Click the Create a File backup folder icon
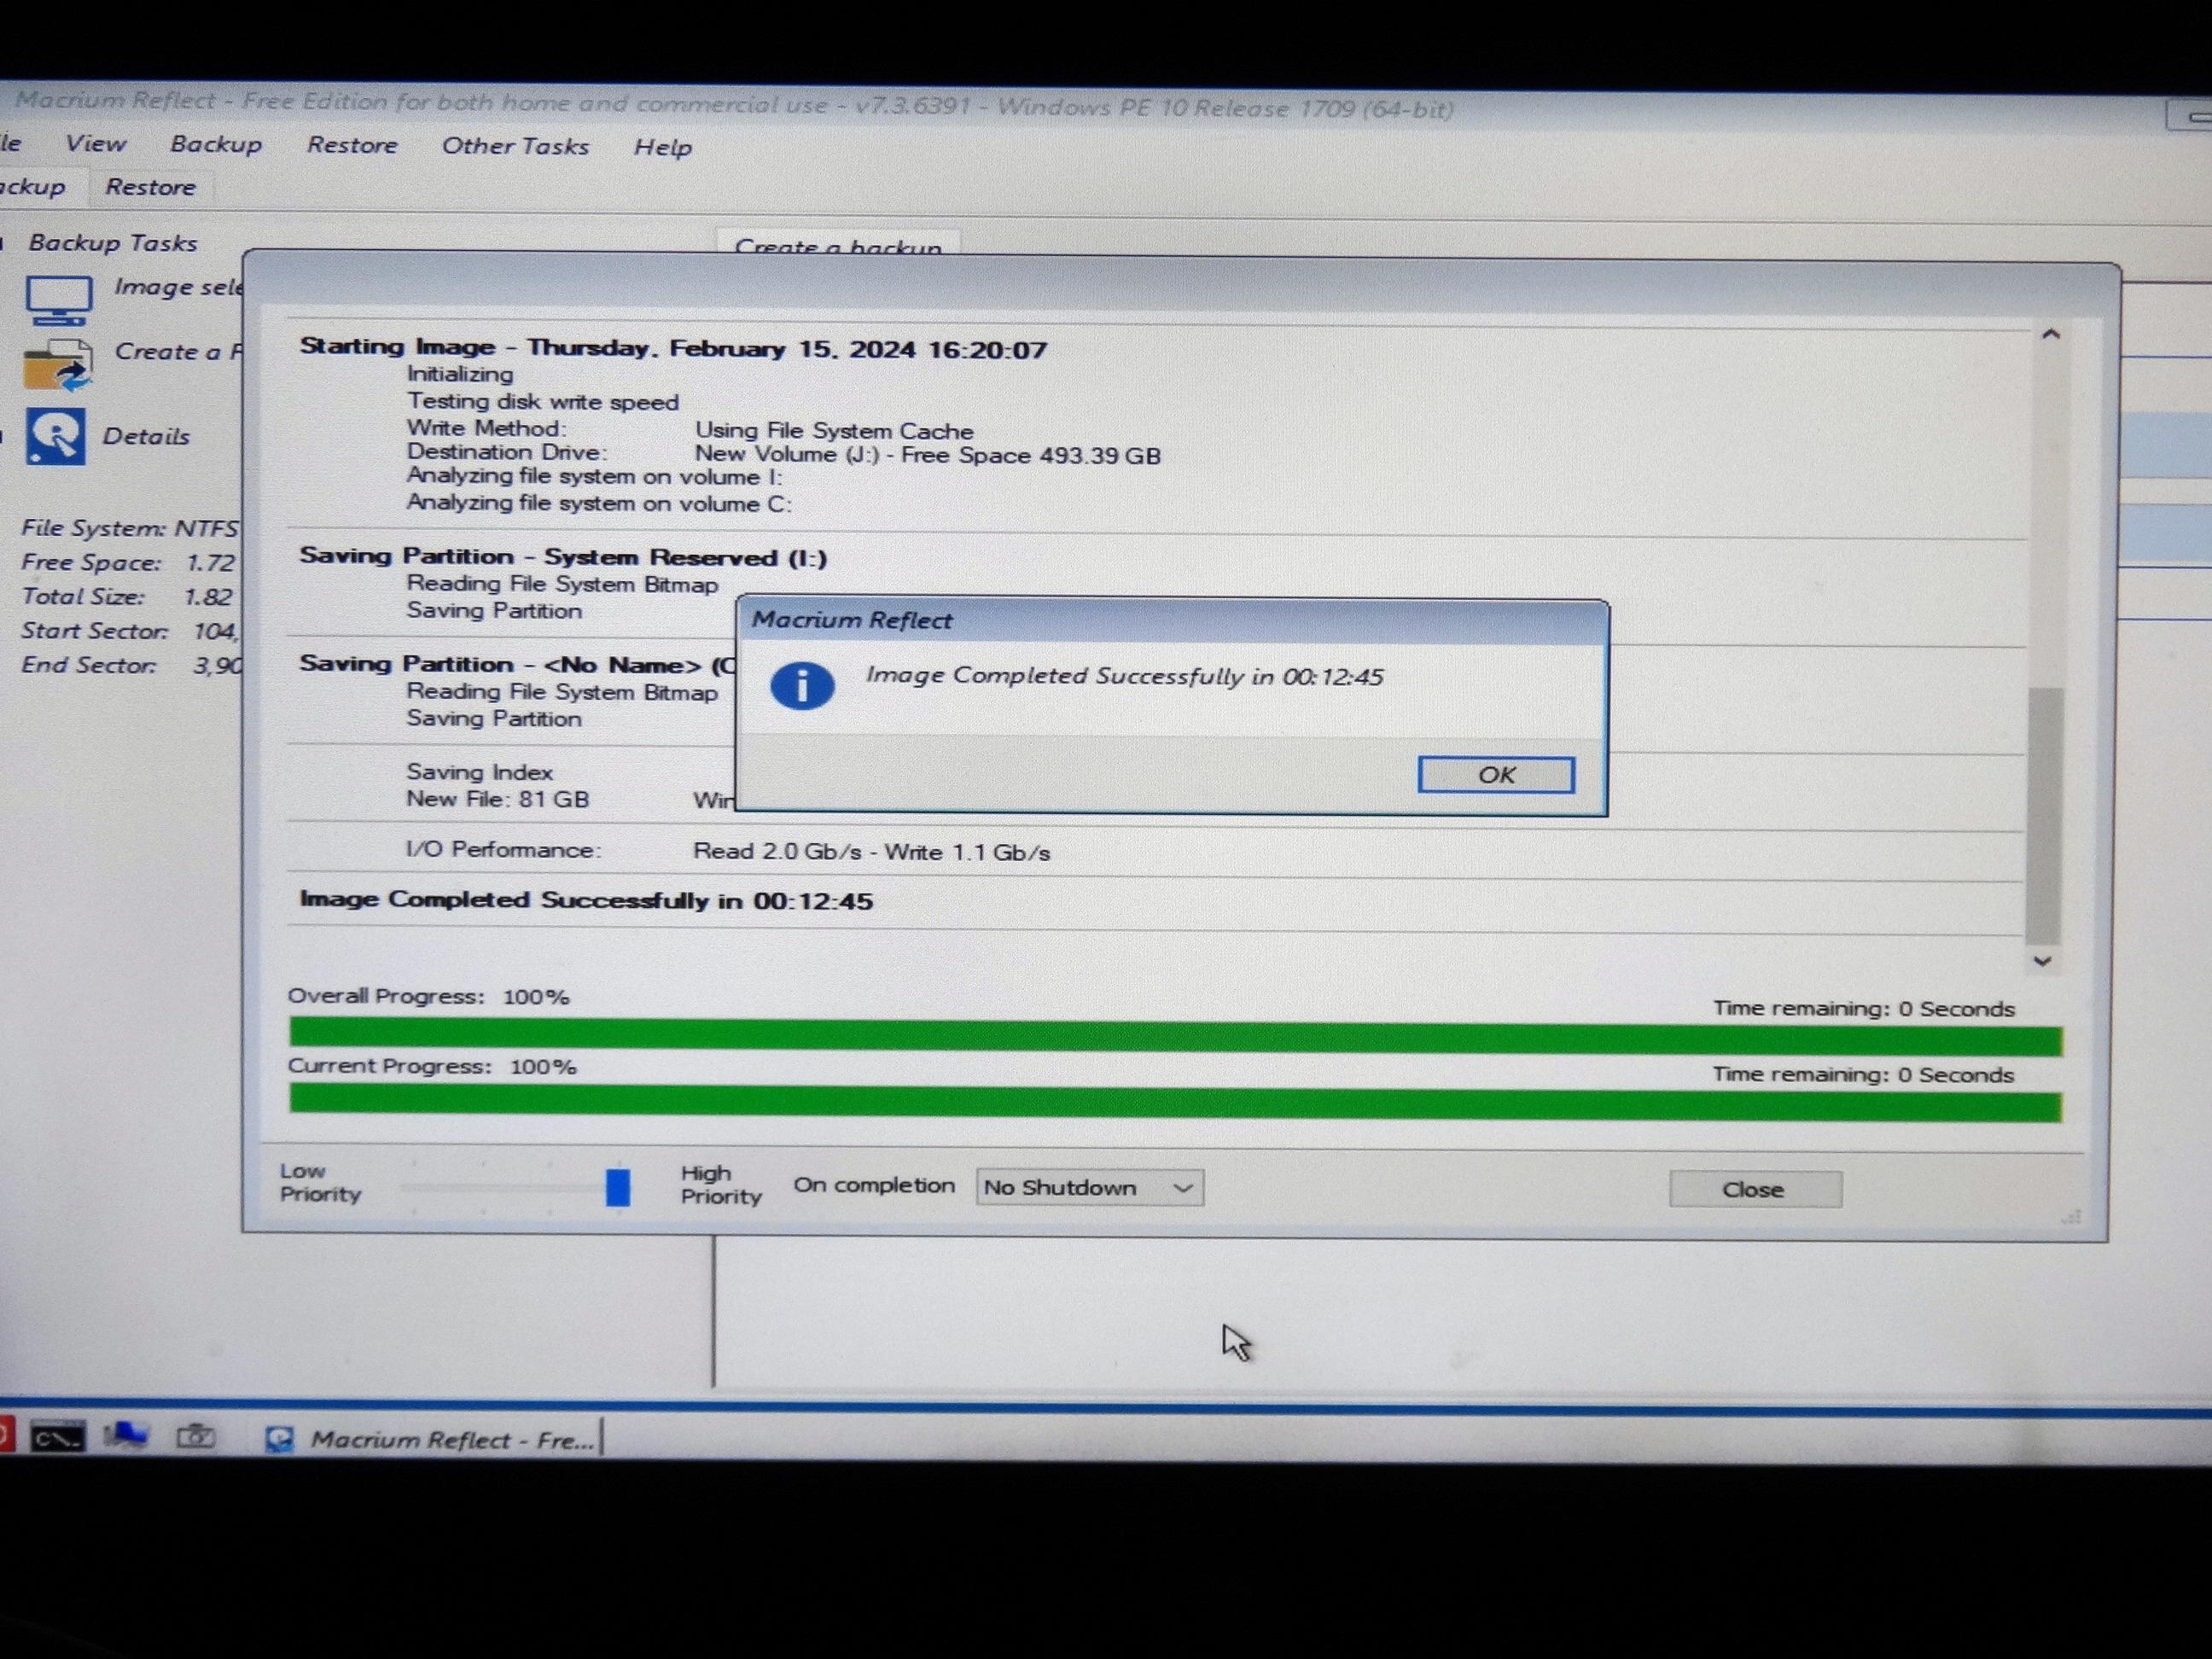Screen dimensions: 2212x1659 58,365
